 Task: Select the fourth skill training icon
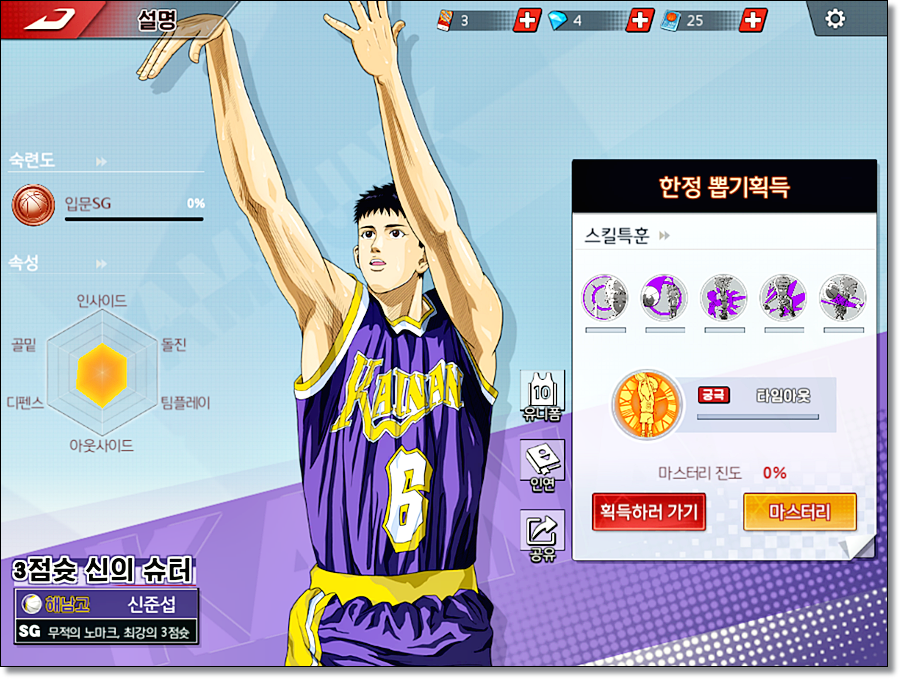coord(783,297)
